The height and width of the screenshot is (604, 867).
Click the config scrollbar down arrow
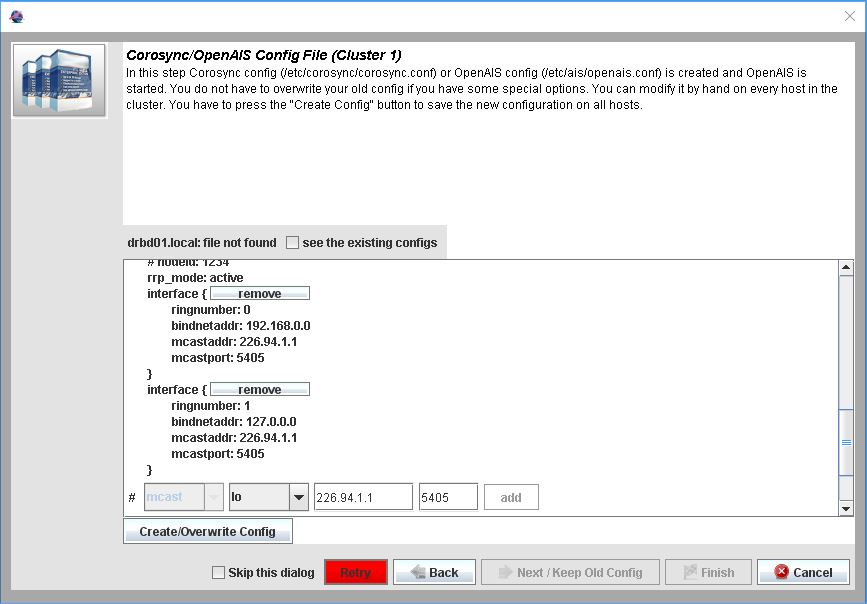pos(846,508)
